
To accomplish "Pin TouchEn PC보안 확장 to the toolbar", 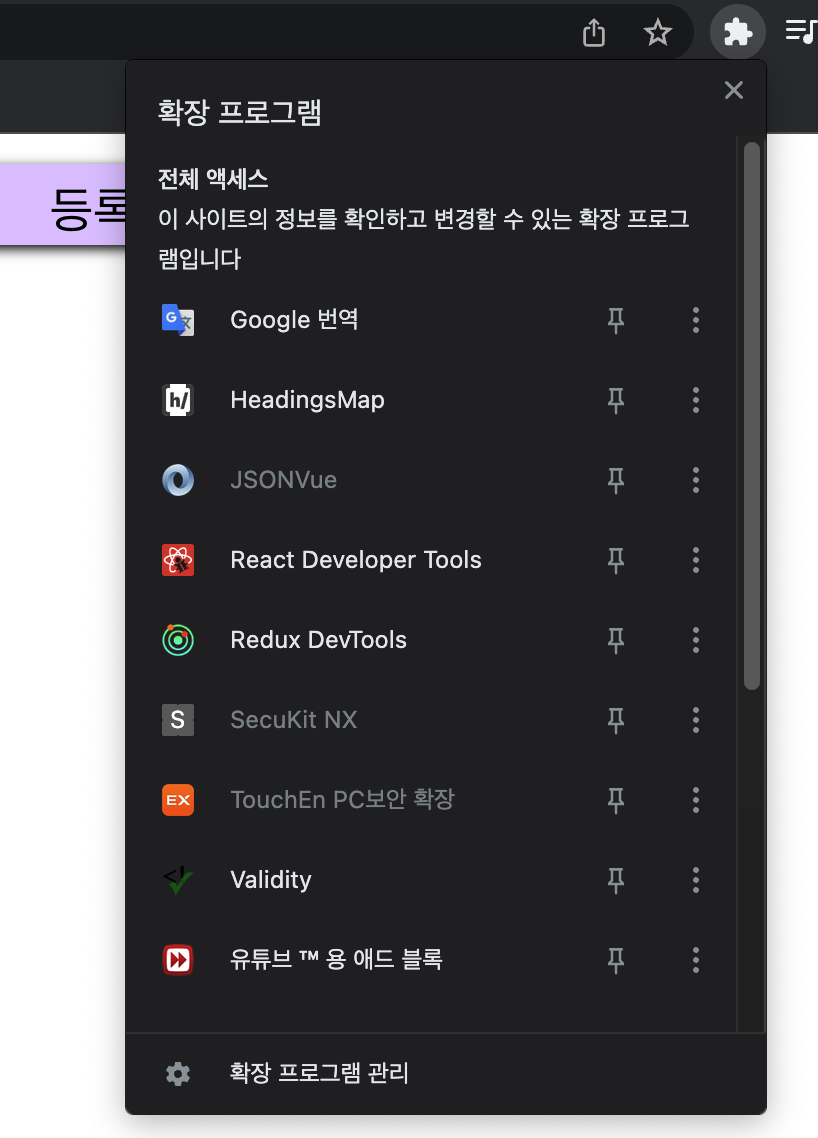I will [615, 800].
